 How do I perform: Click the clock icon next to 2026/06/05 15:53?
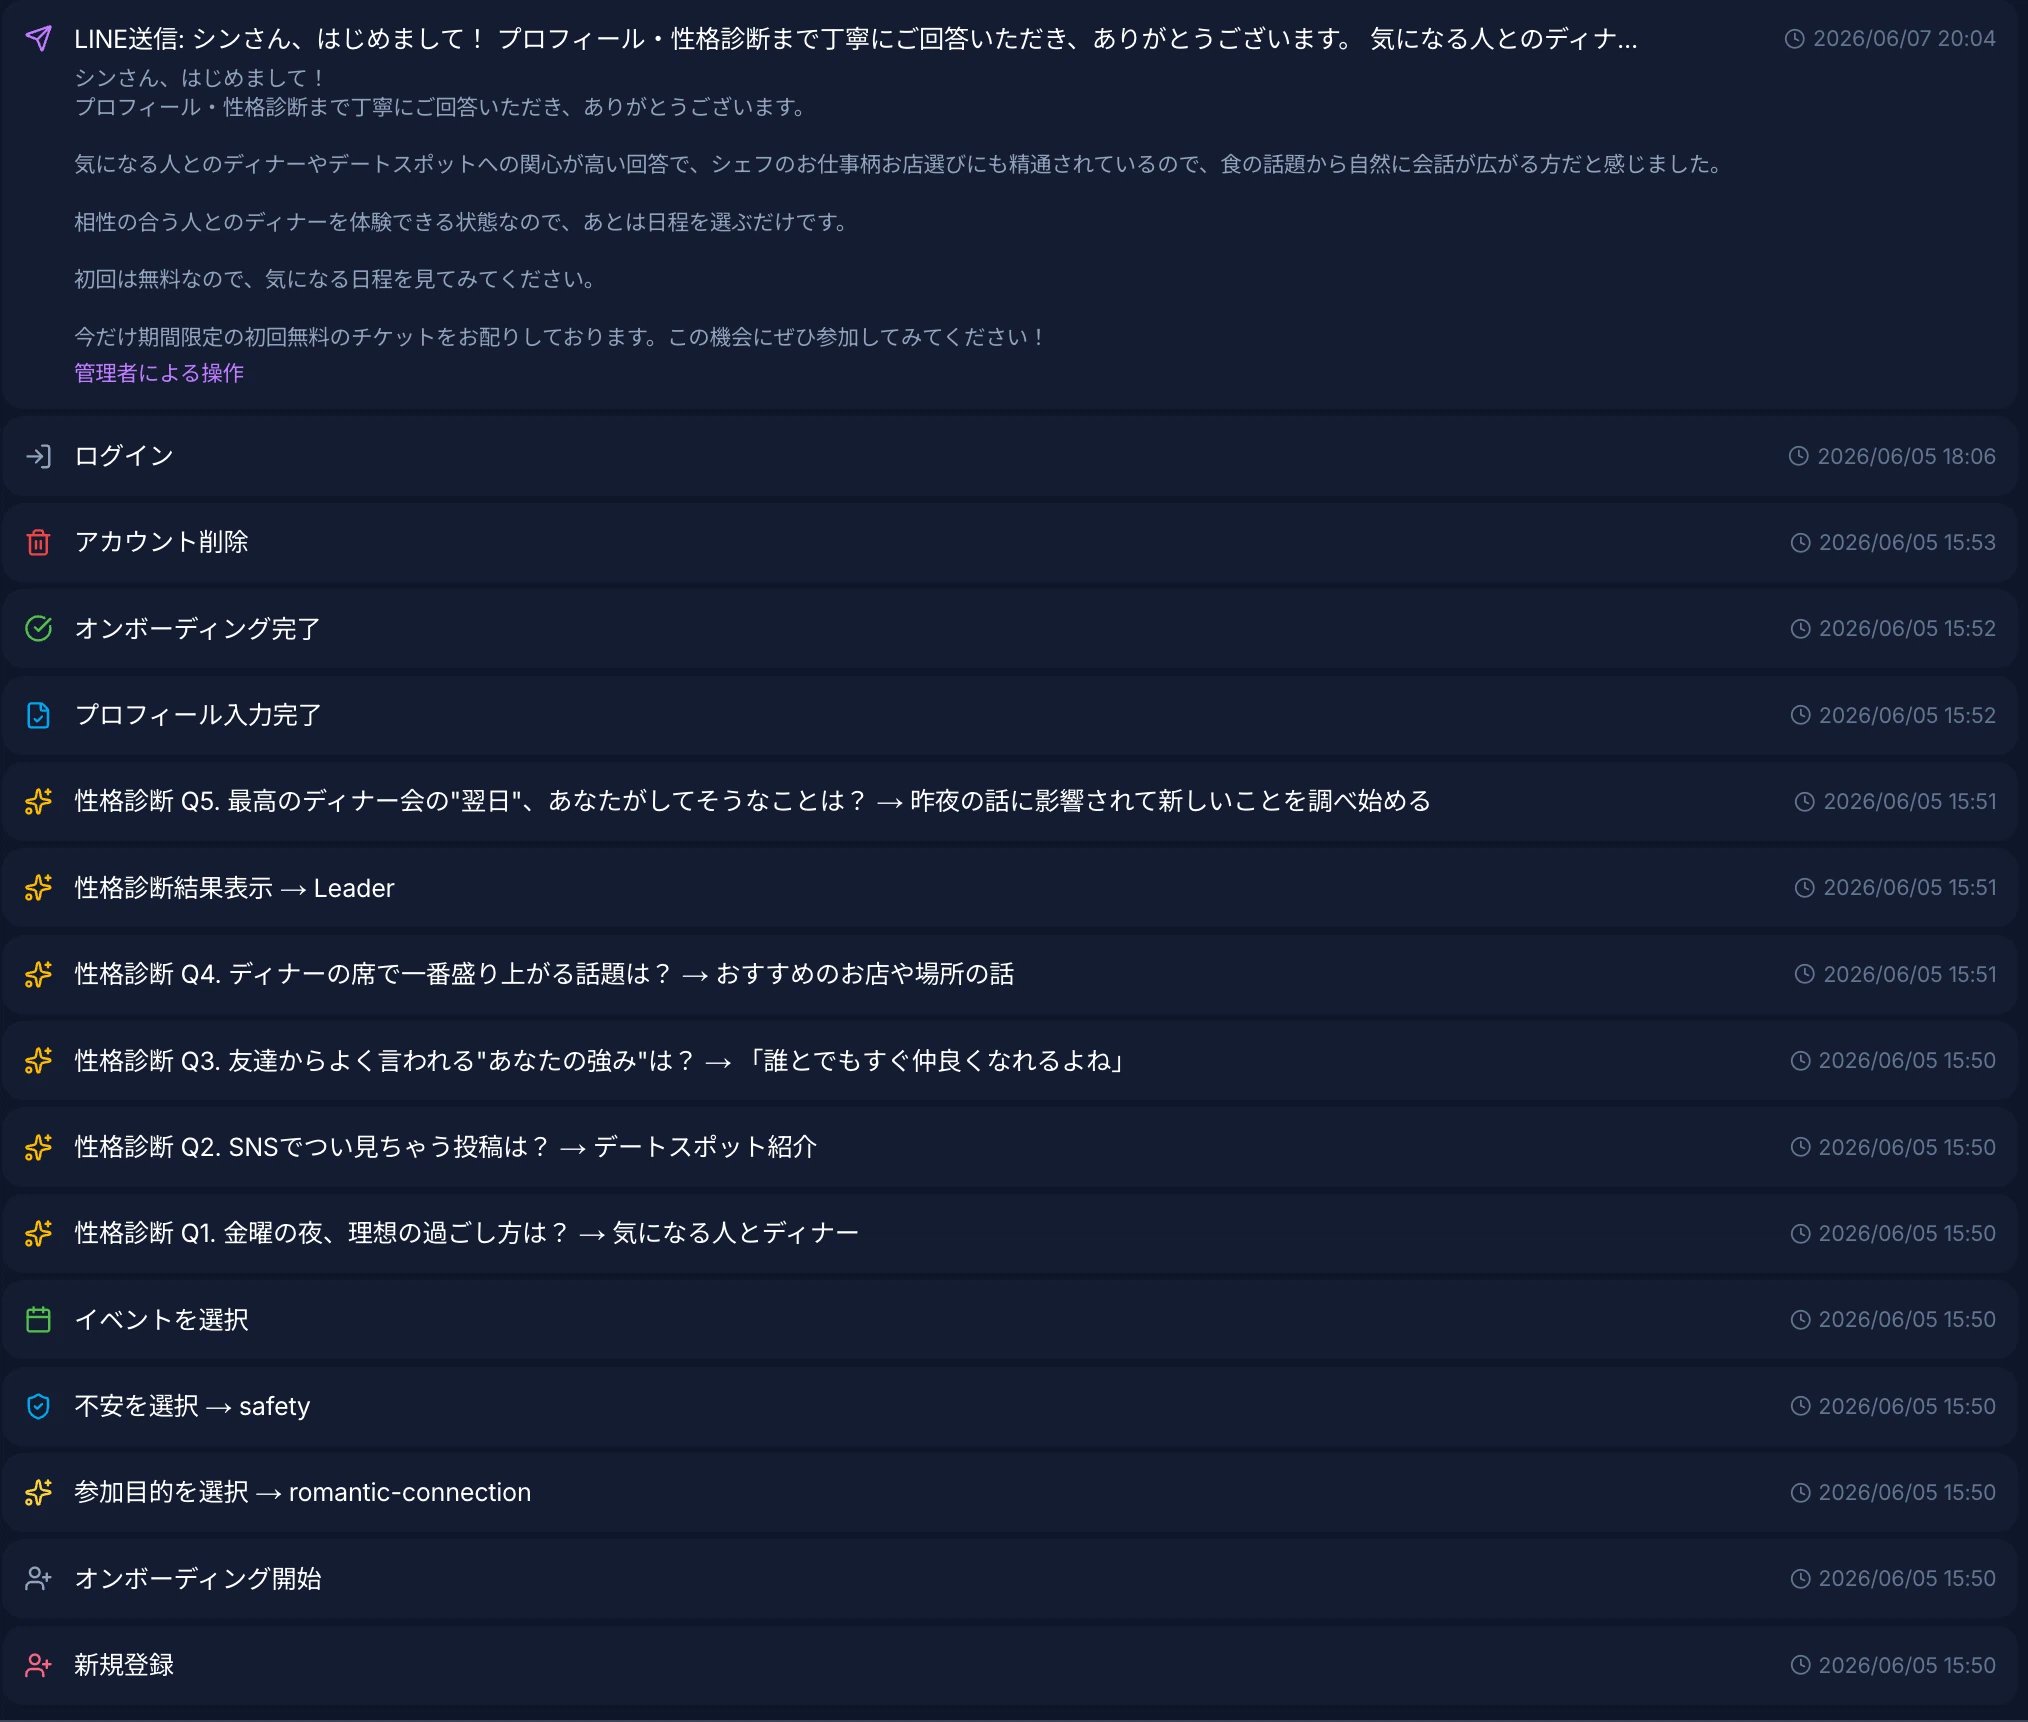click(x=1800, y=543)
